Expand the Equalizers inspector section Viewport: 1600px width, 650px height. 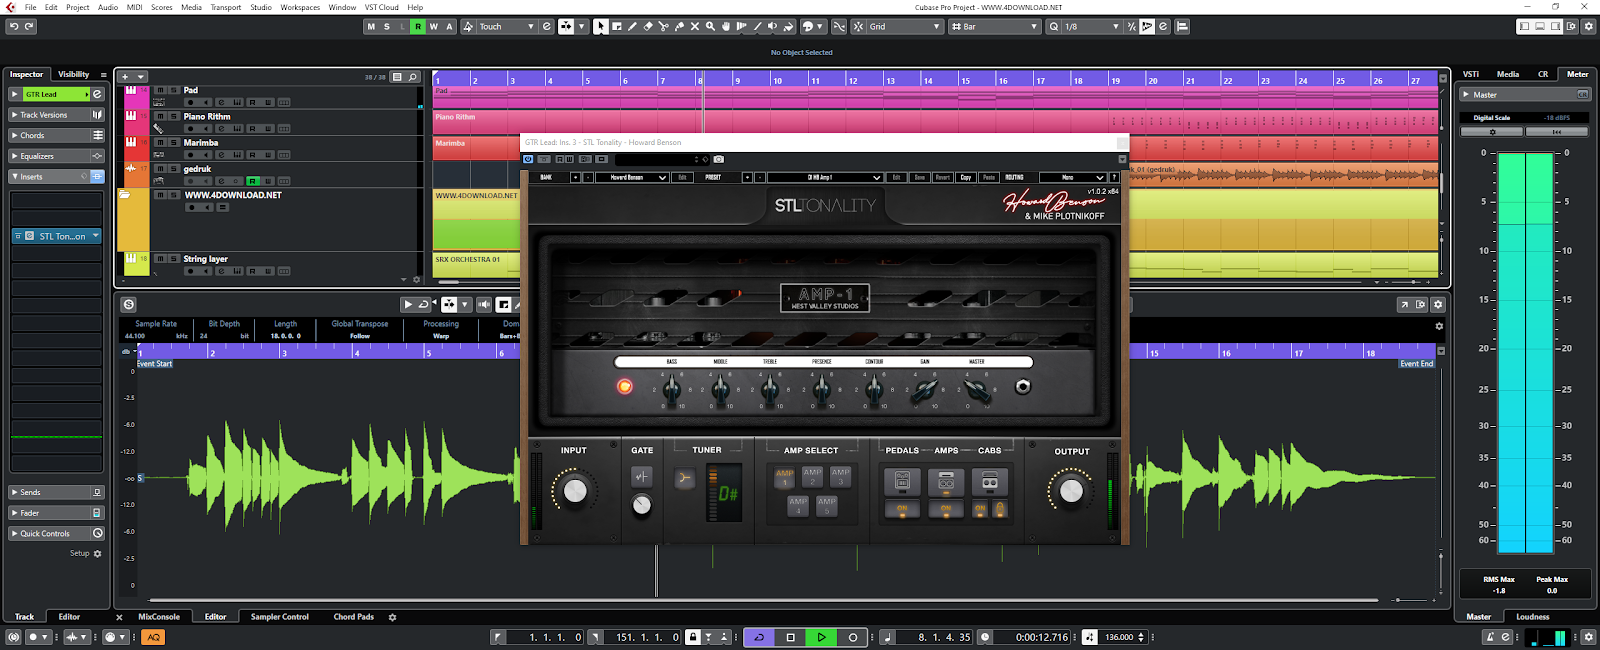[x=56, y=156]
